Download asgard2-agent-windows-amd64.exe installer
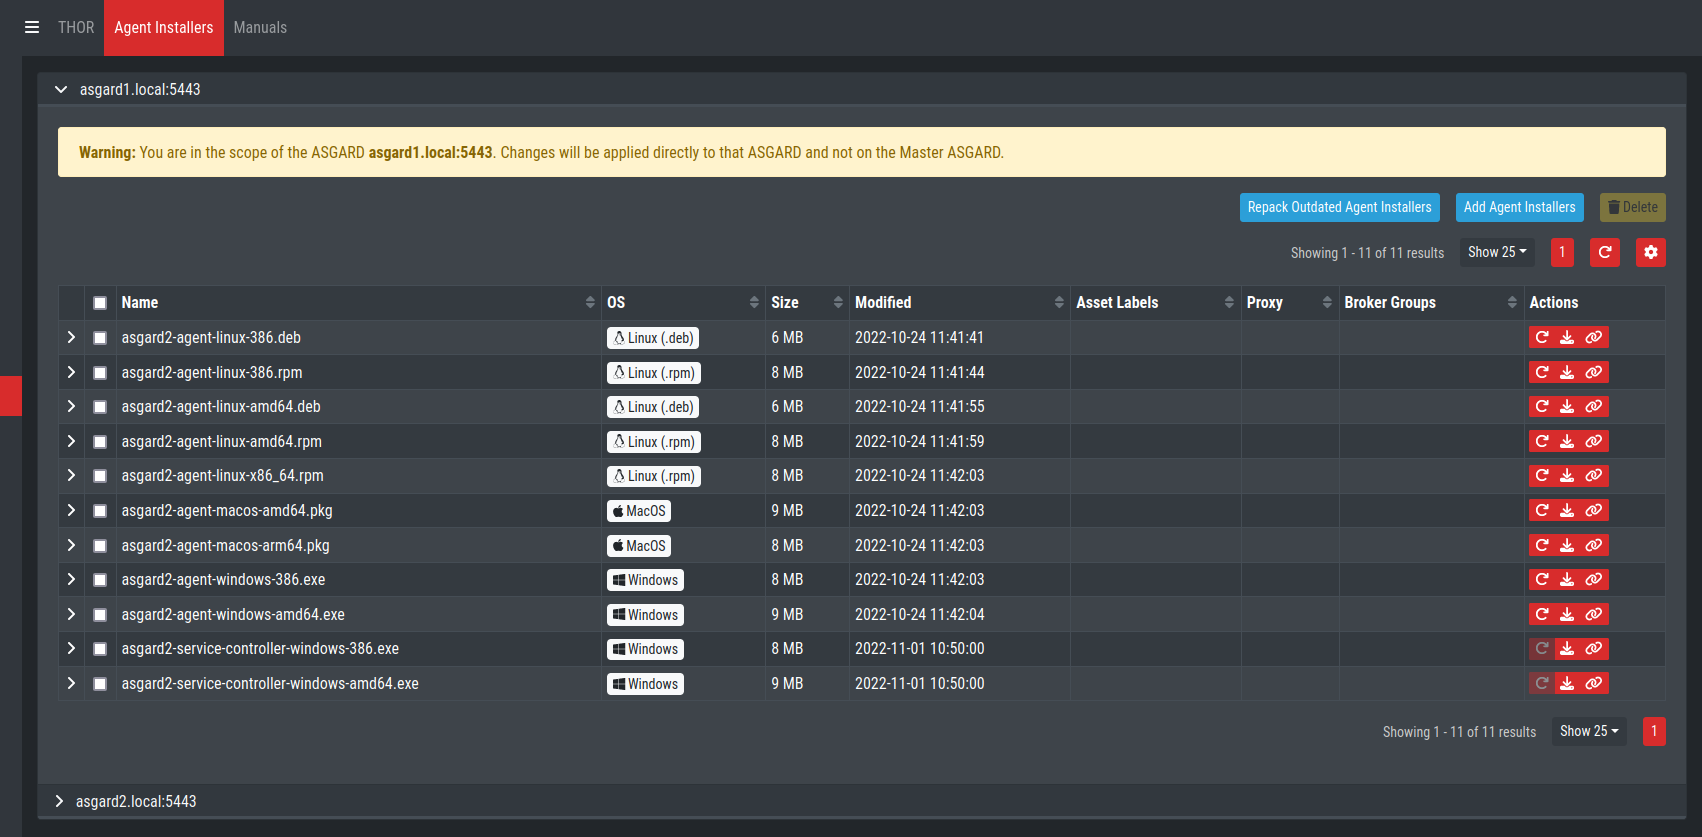Screen dimensions: 1702x837 click(1567, 615)
